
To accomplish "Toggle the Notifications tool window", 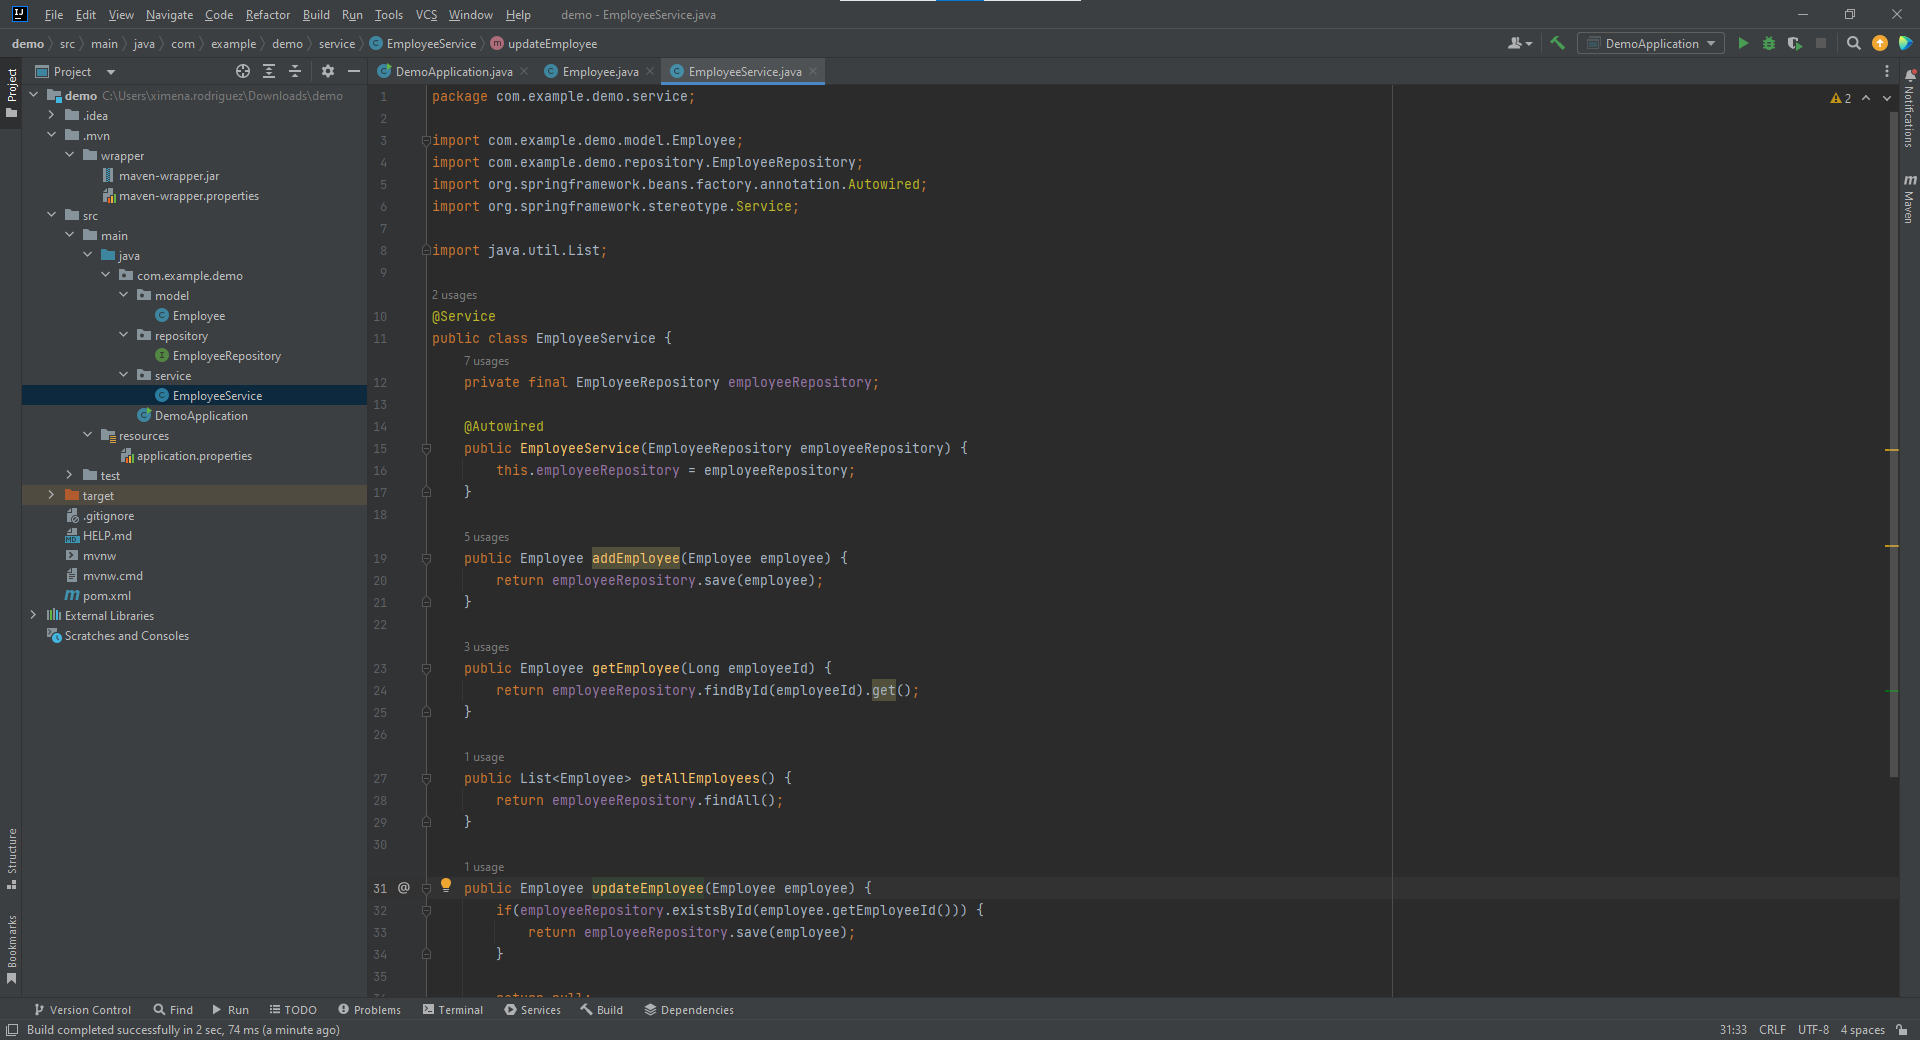I will [x=1909, y=108].
